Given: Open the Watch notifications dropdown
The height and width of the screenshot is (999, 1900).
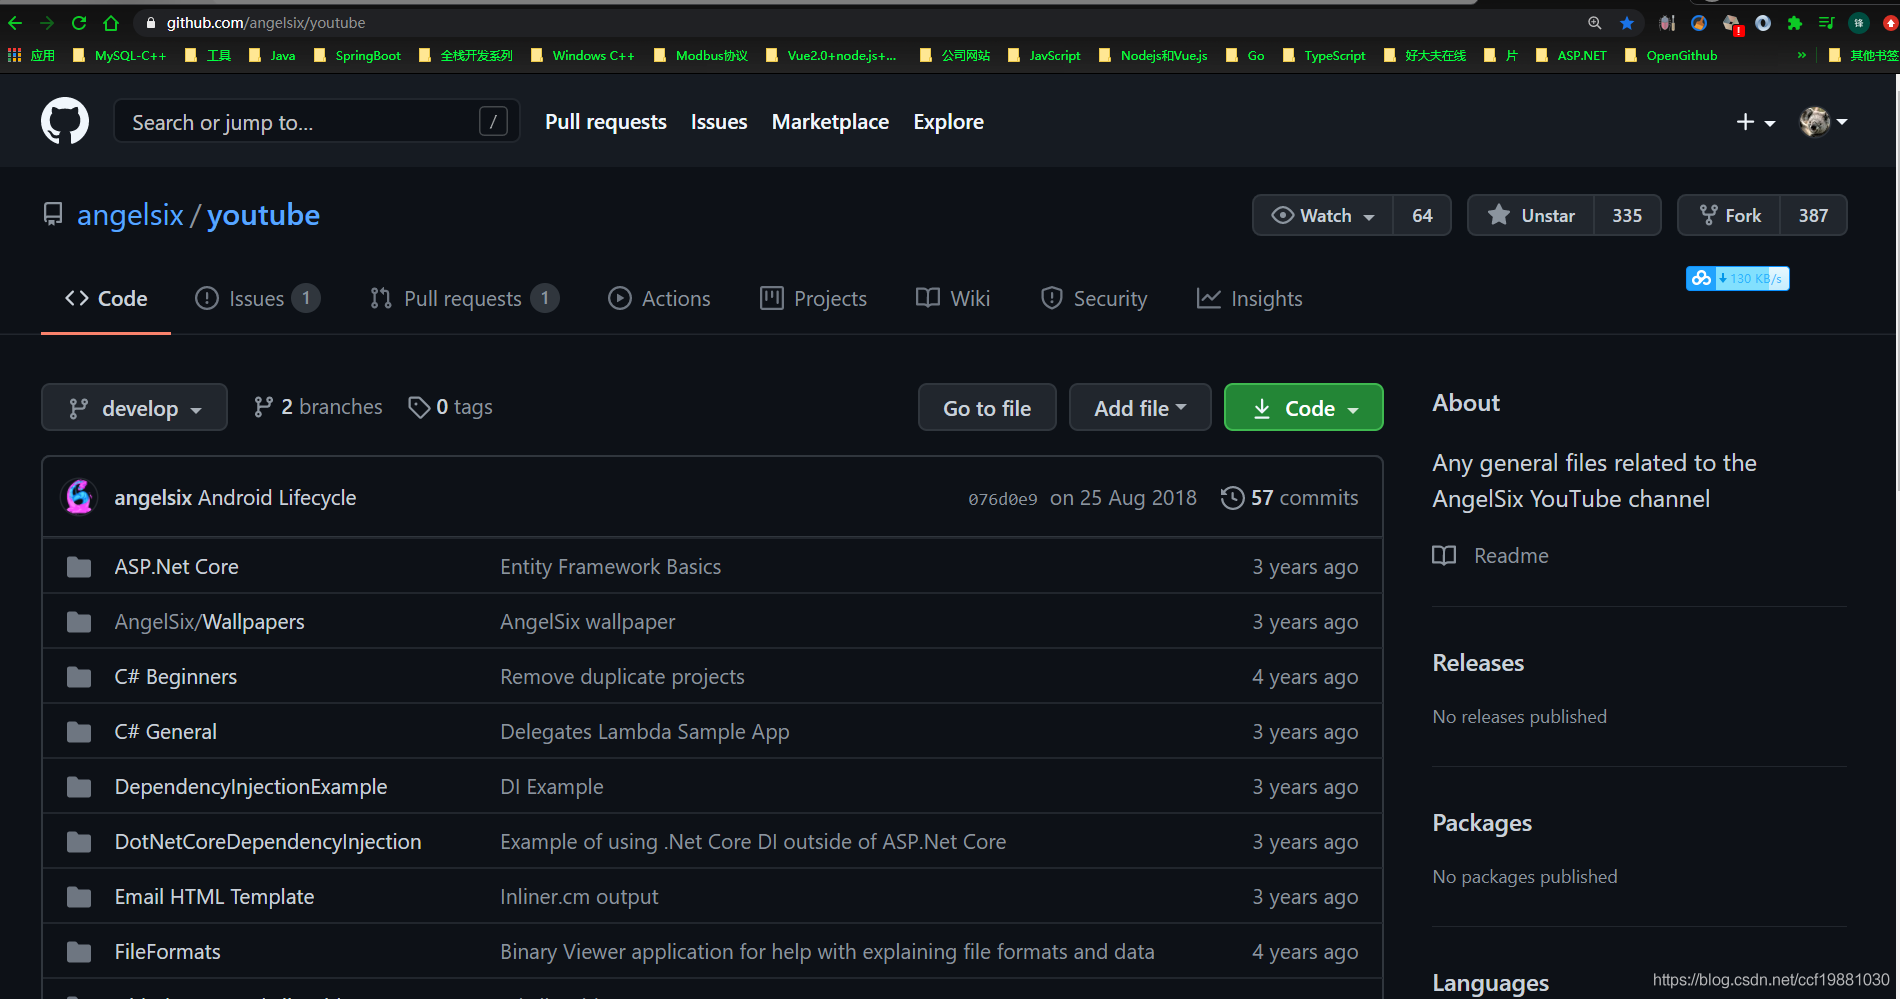Looking at the screenshot, I should (x=1323, y=215).
